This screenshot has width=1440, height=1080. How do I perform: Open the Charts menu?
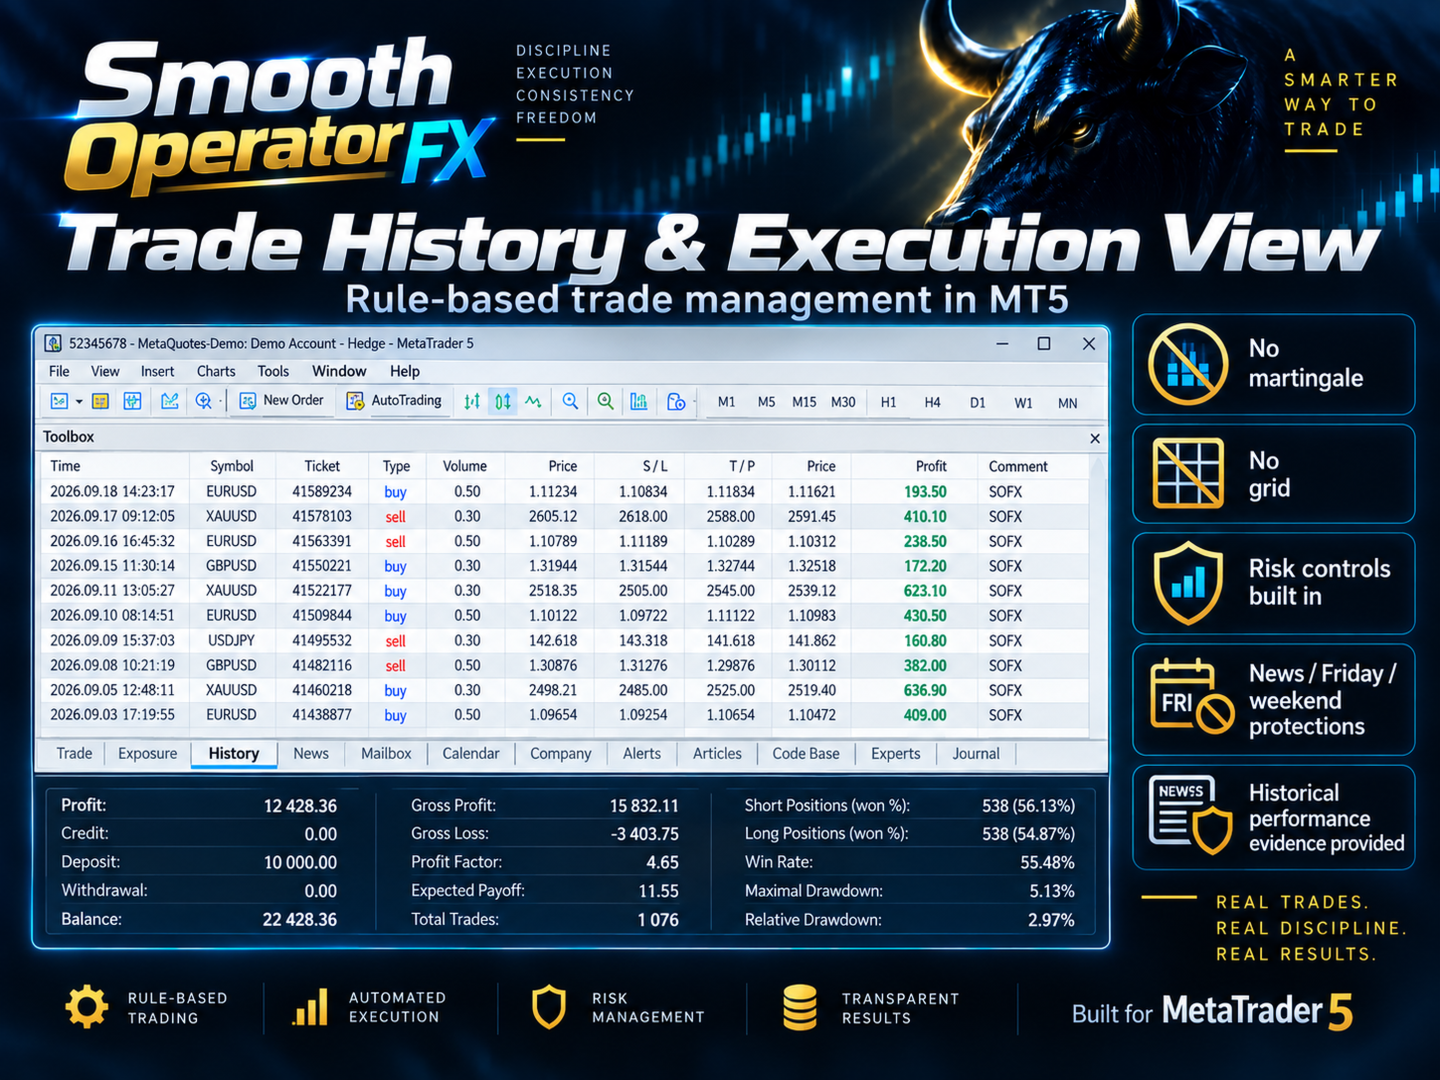216,371
